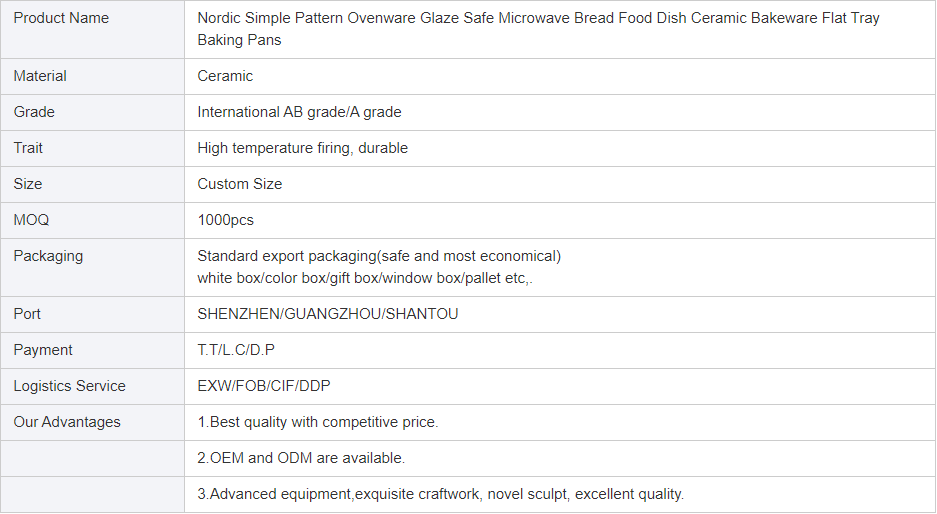This screenshot has width=937, height=514.
Task: Select the International AB grade/A grade text
Action: [299, 112]
